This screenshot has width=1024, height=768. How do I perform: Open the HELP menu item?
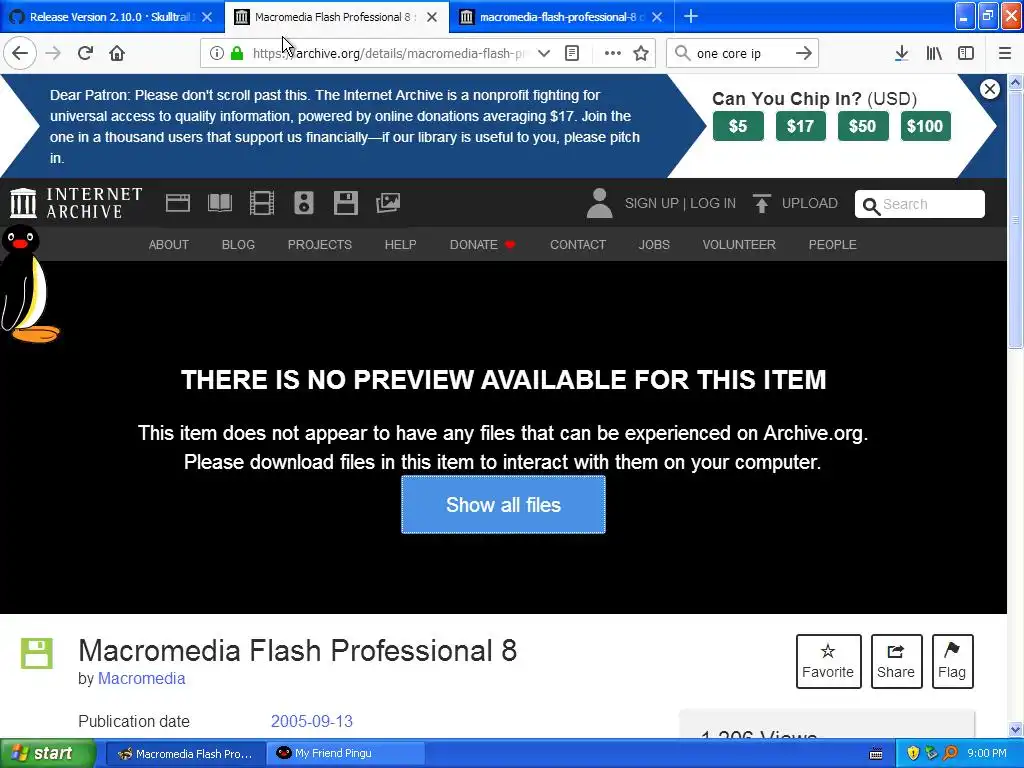pyautogui.click(x=400, y=244)
